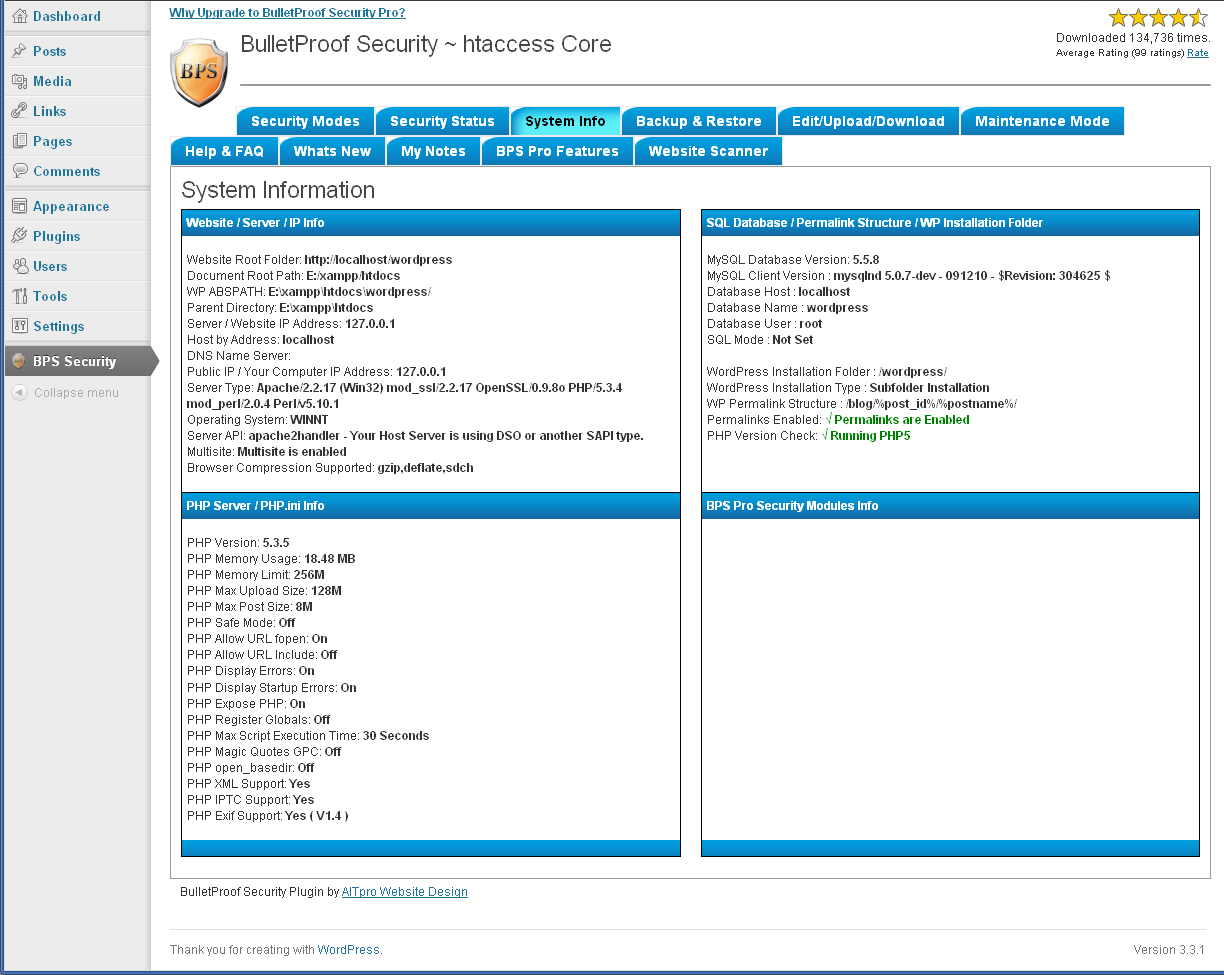Switch to the Whats New tab
Screen dimensions: 1224x975
click(x=332, y=151)
